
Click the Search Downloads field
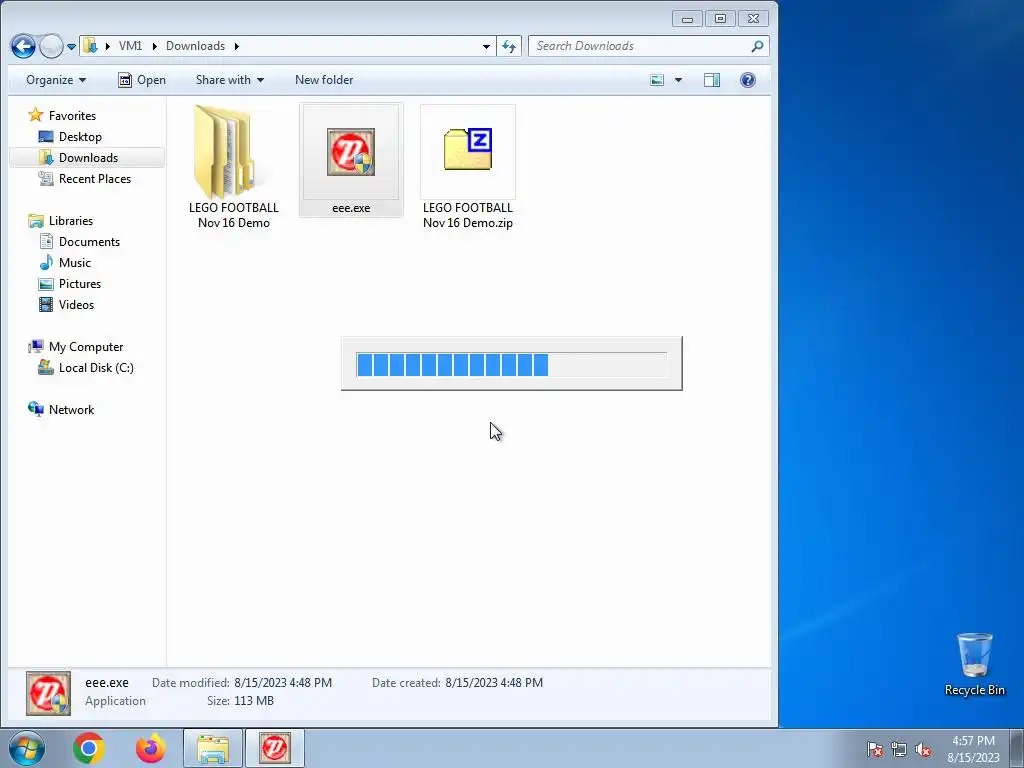point(648,46)
